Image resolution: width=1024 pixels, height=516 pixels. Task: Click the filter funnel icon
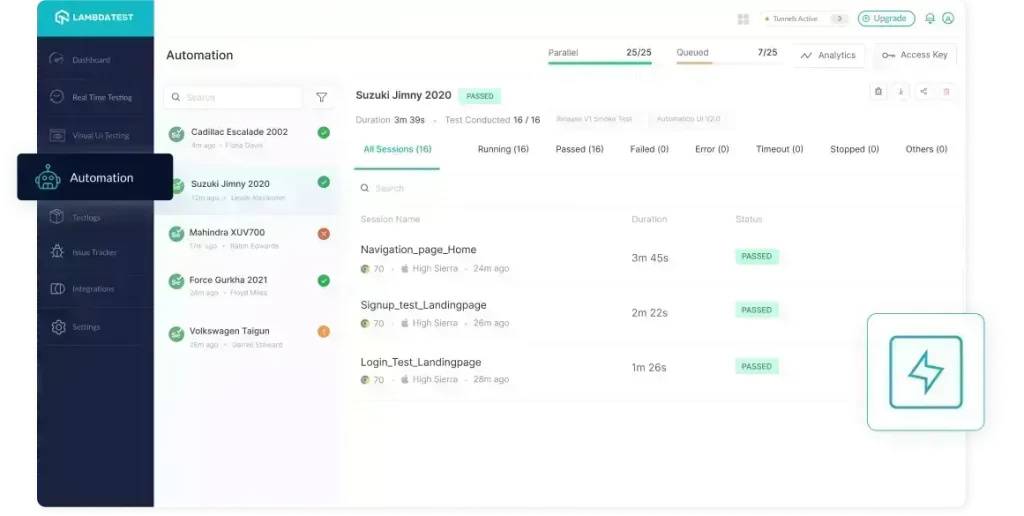321,97
